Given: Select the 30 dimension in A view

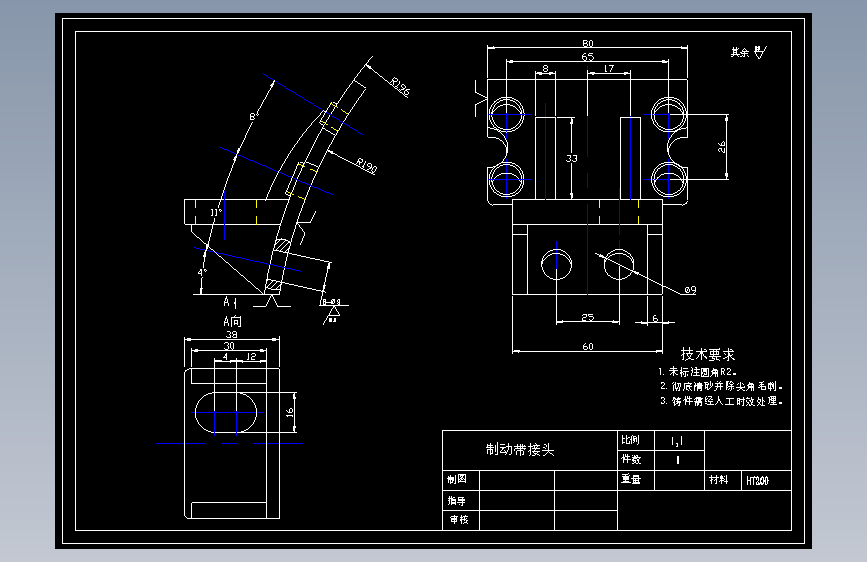Looking at the screenshot, I should pos(229,346).
